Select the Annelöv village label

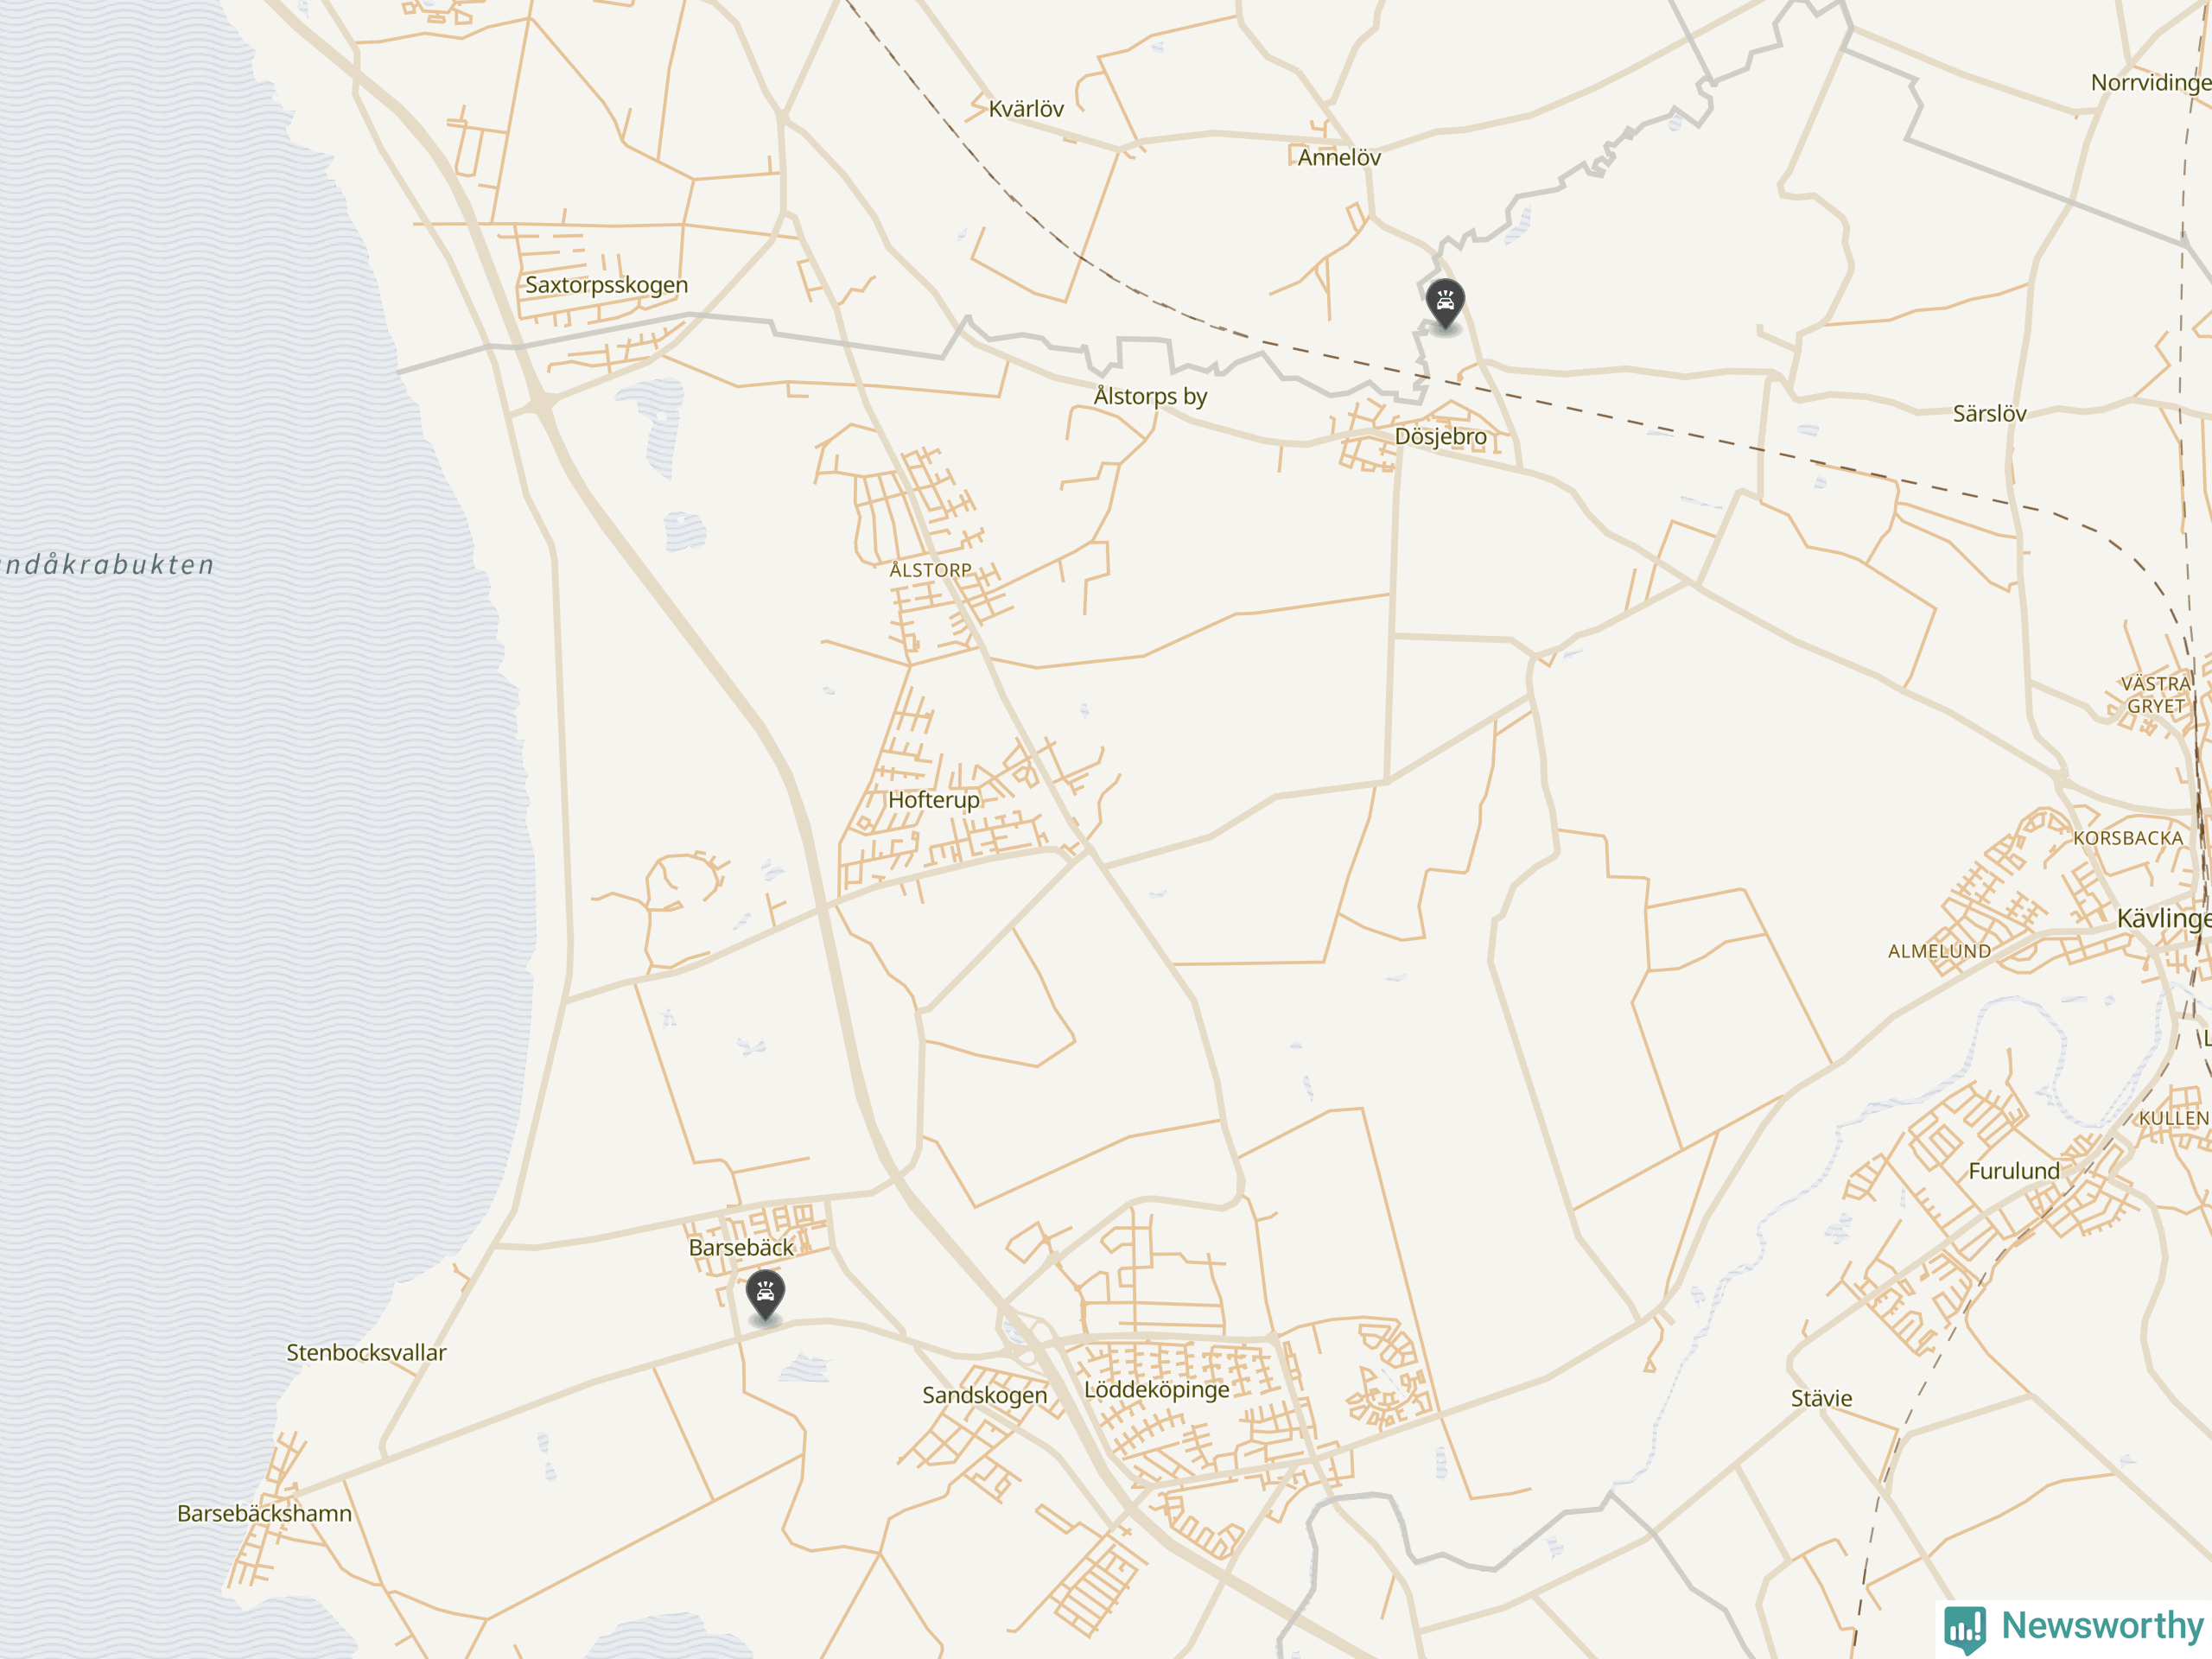click(1339, 157)
